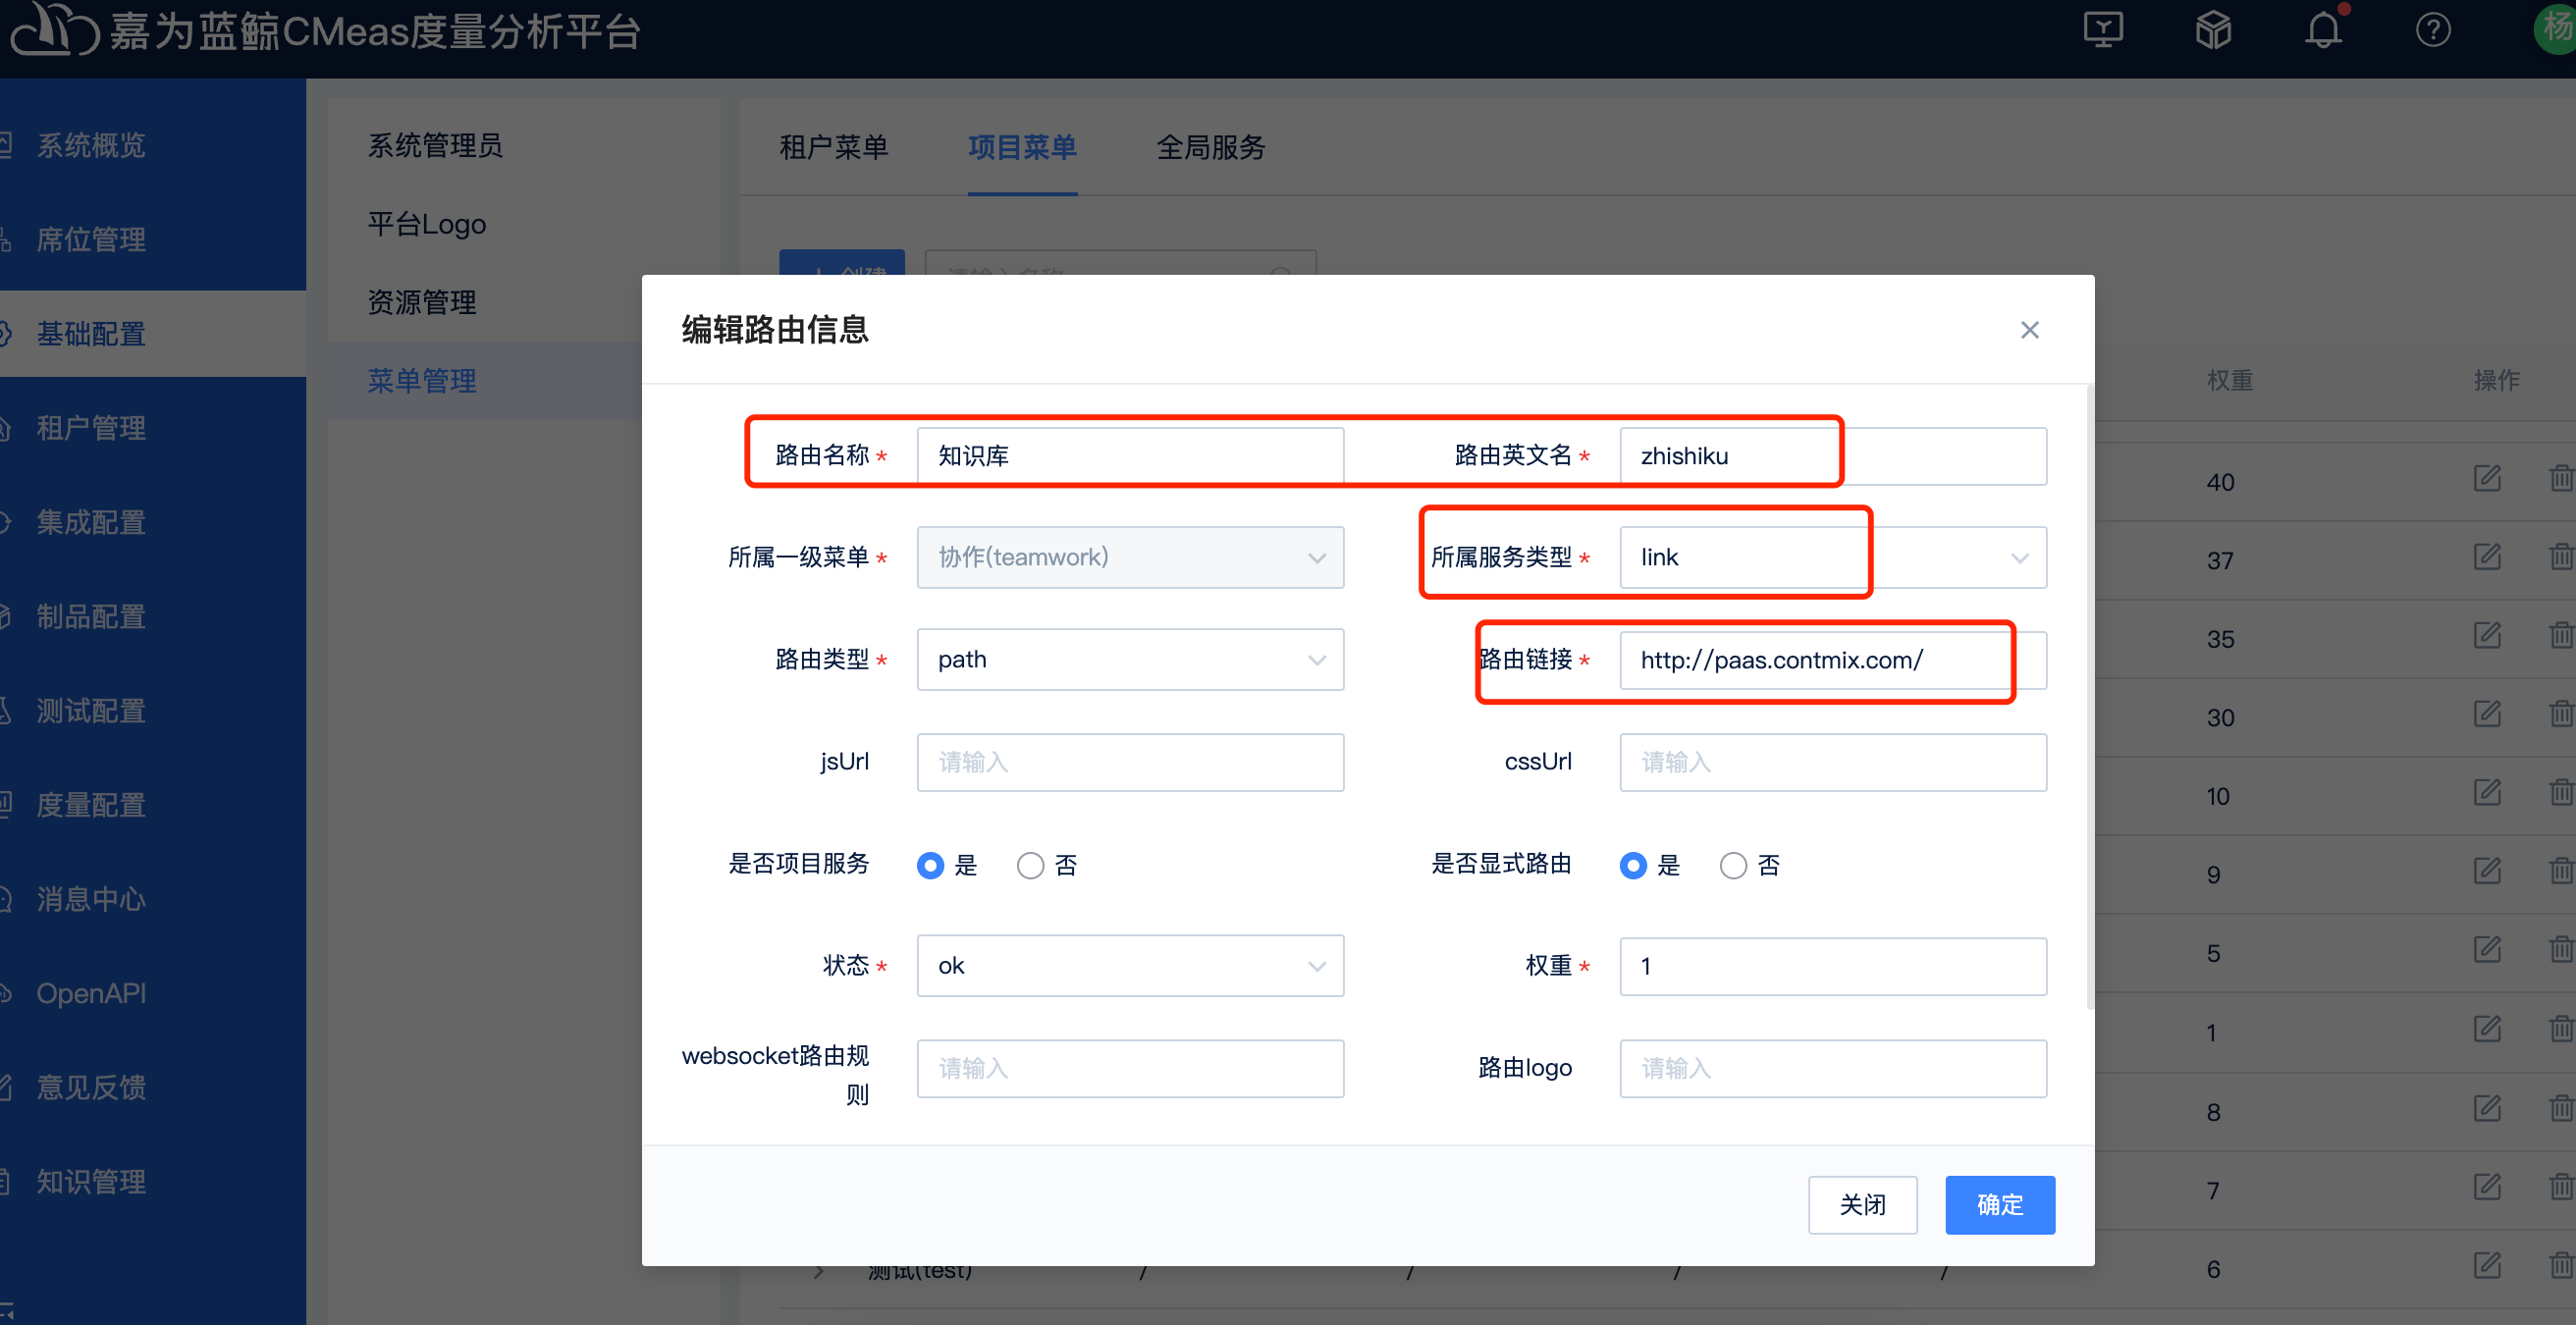
Task: Switch to the 租户菜单 tab
Action: [833, 148]
